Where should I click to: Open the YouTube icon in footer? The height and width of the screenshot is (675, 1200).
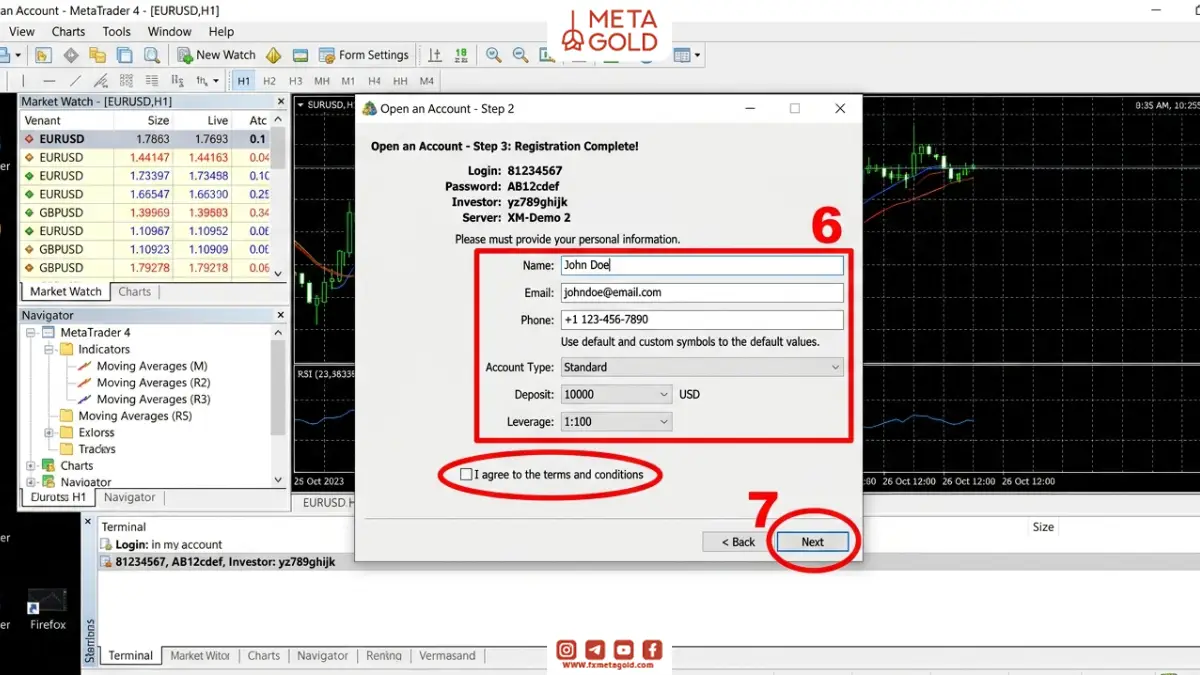click(x=624, y=649)
